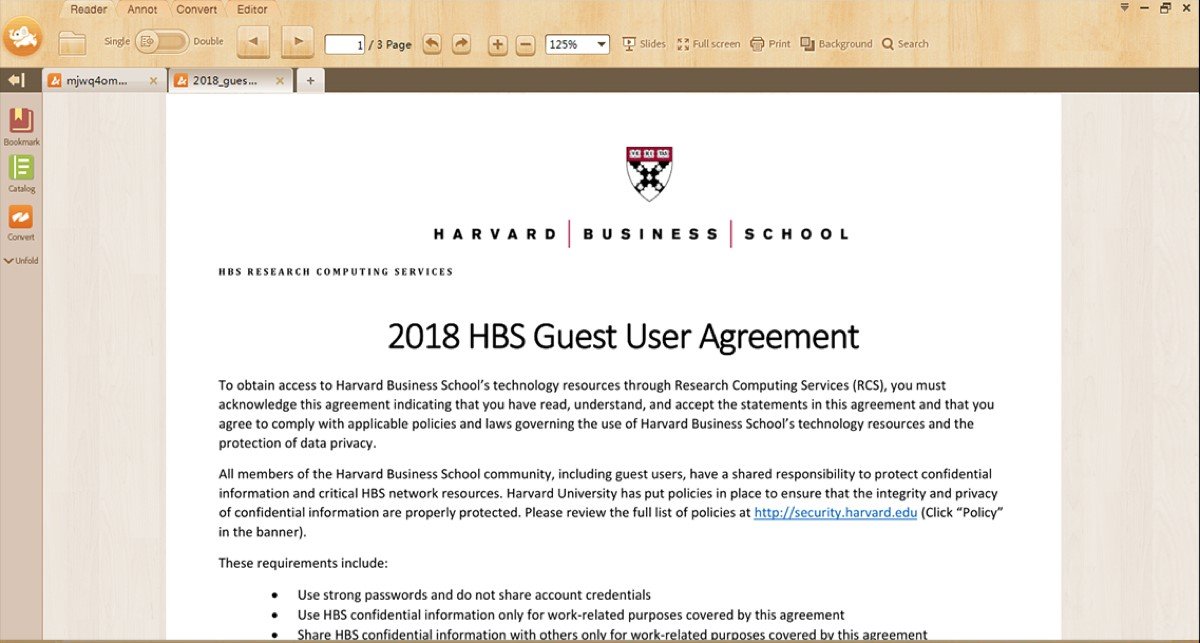Click the redo/forward curved arrow icon
The image size is (1200, 643).
[461, 44]
